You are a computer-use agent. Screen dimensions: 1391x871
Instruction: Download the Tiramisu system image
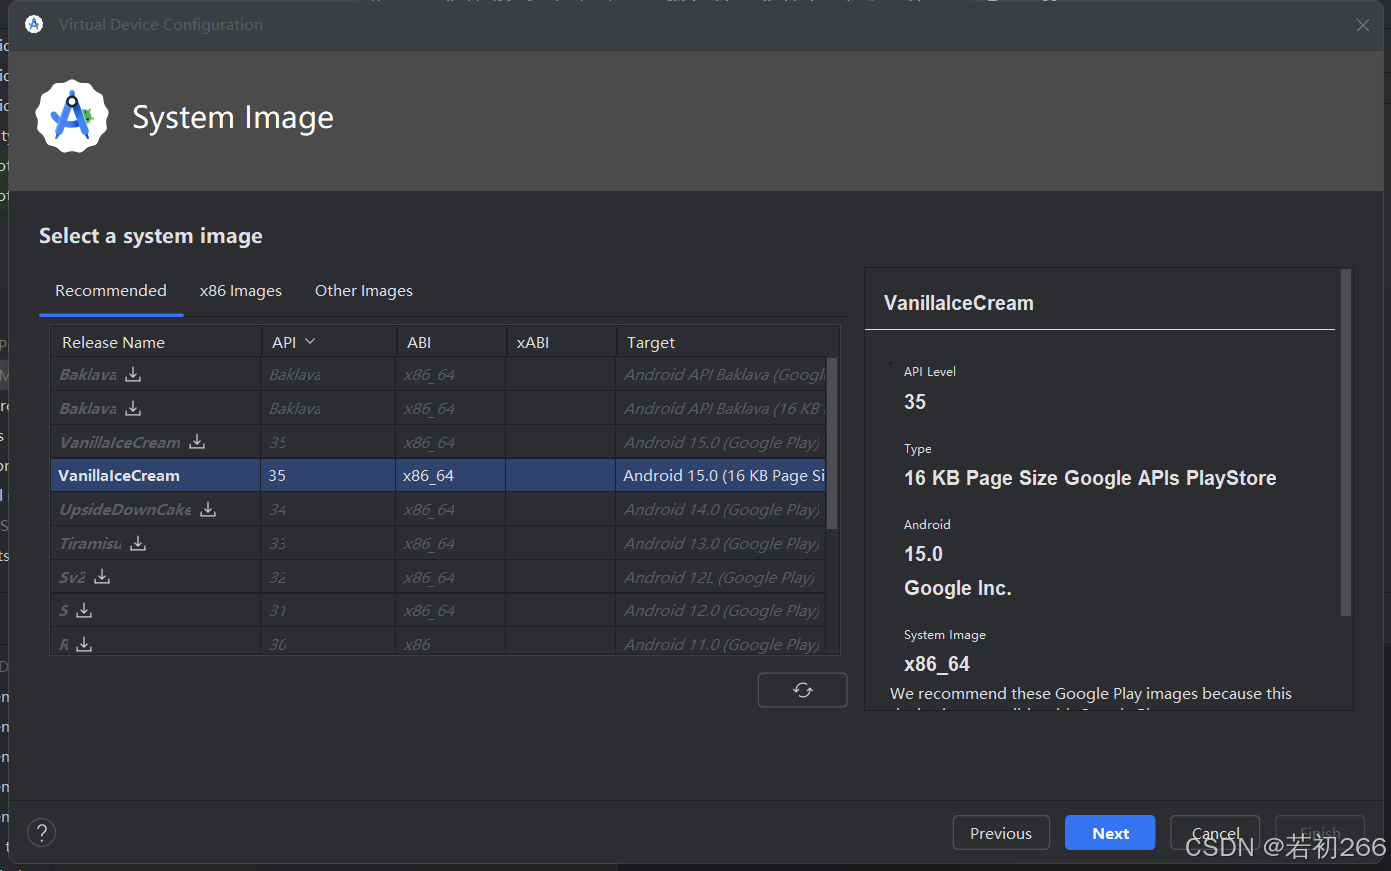pos(138,544)
